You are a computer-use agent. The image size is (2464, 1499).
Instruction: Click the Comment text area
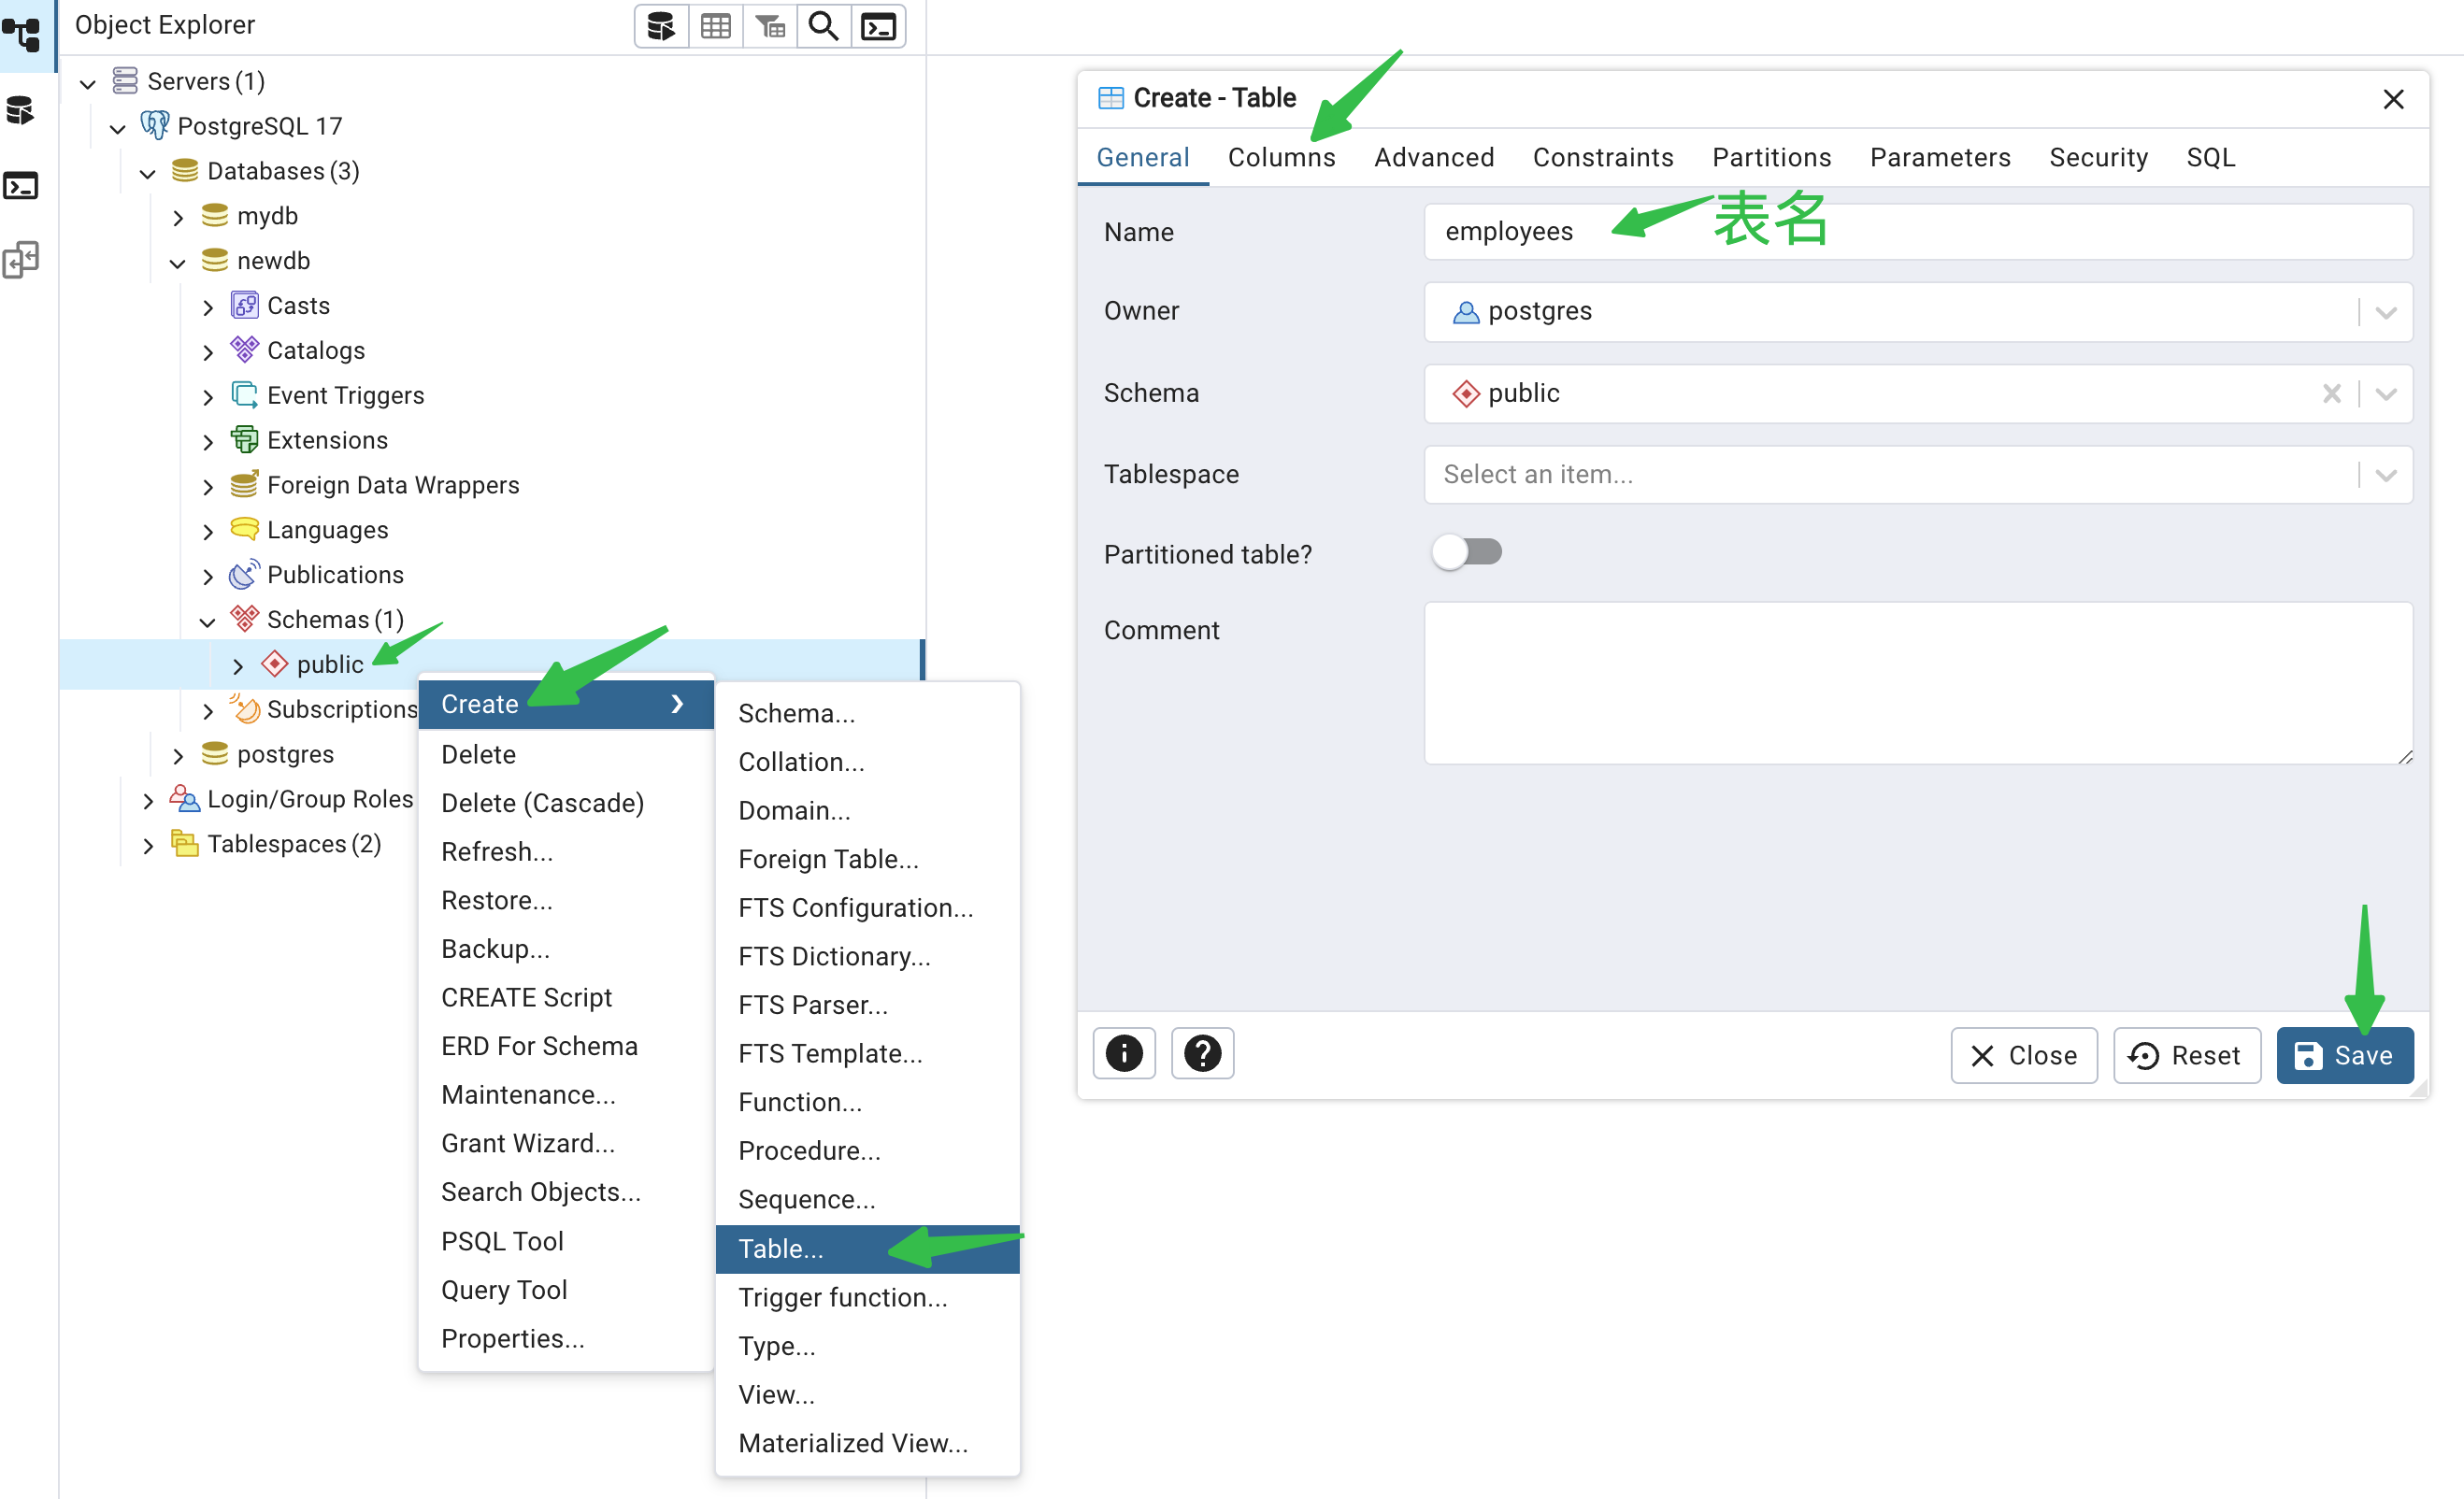pos(1917,683)
